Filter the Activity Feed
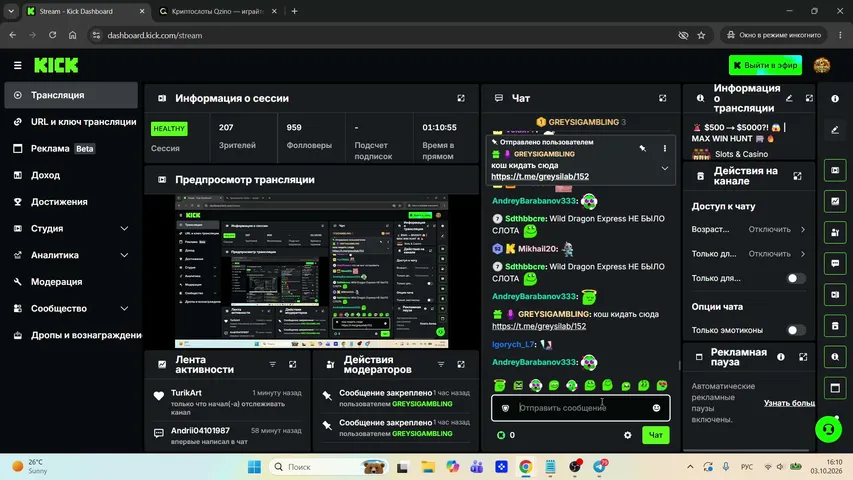The image size is (853, 480). tap(273, 365)
